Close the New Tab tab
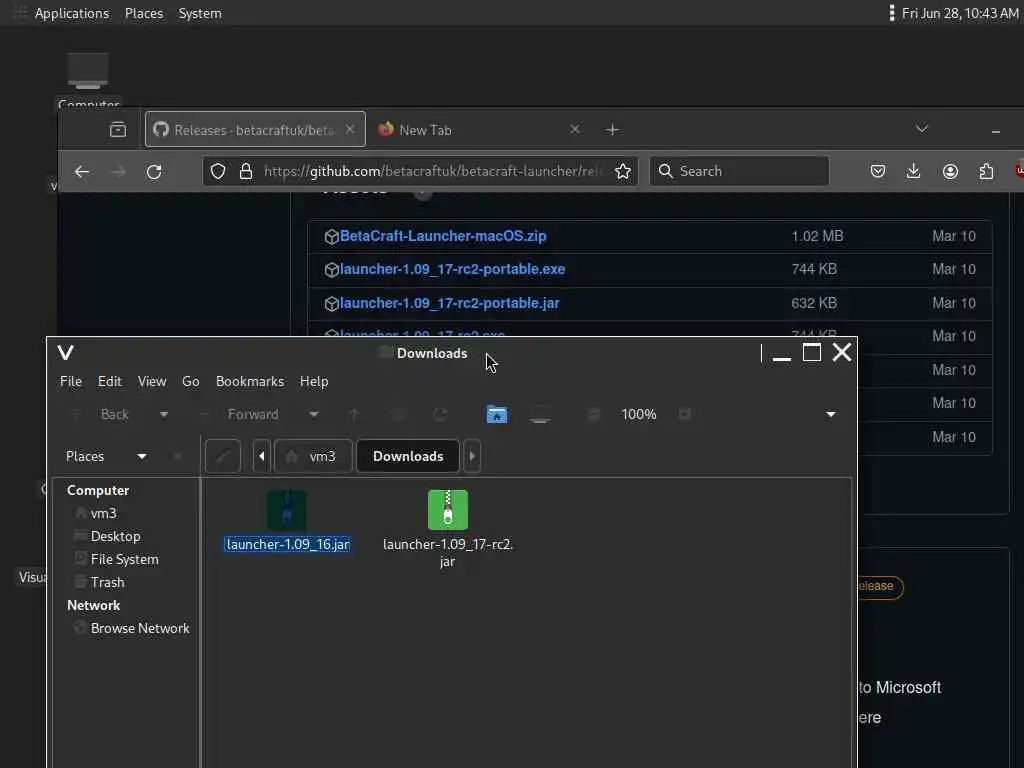 [x=575, y=129]
